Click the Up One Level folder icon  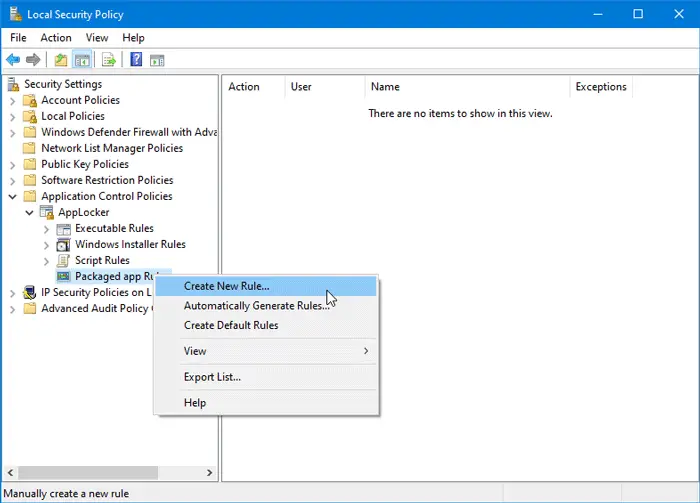(x=61, y=60)
